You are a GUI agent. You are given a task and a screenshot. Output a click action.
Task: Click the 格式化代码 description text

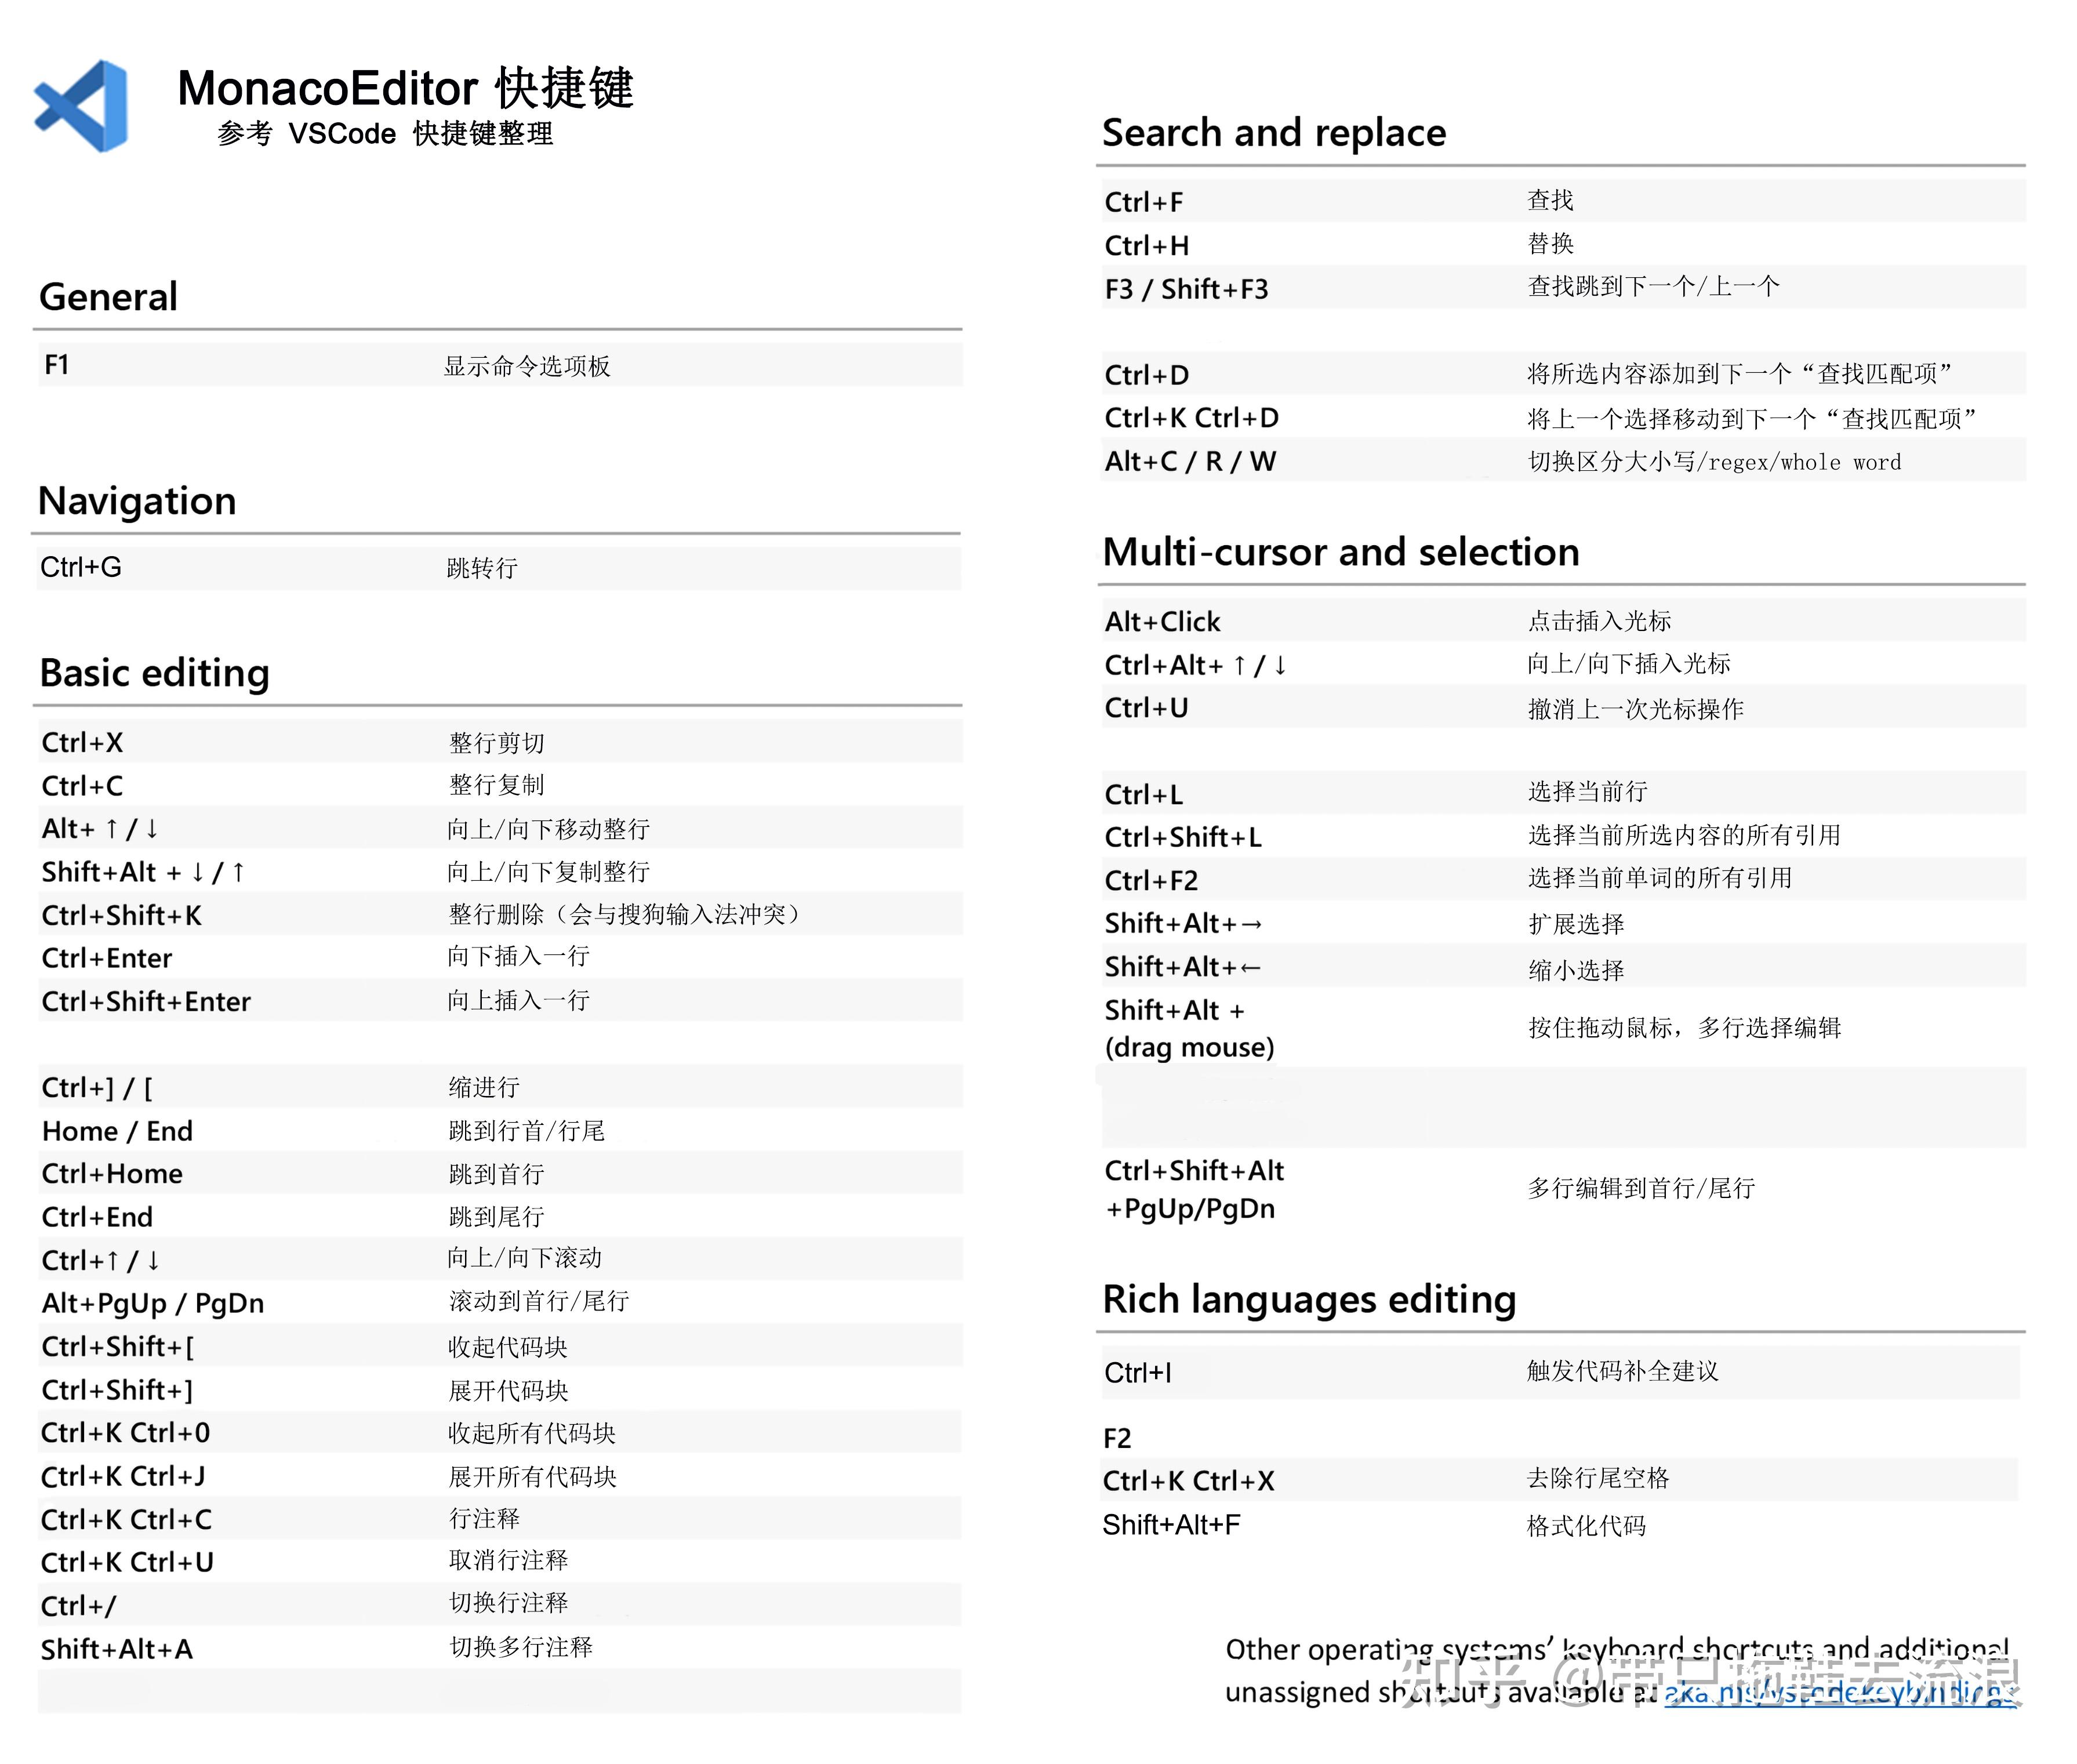[x=1585, y=1526]
